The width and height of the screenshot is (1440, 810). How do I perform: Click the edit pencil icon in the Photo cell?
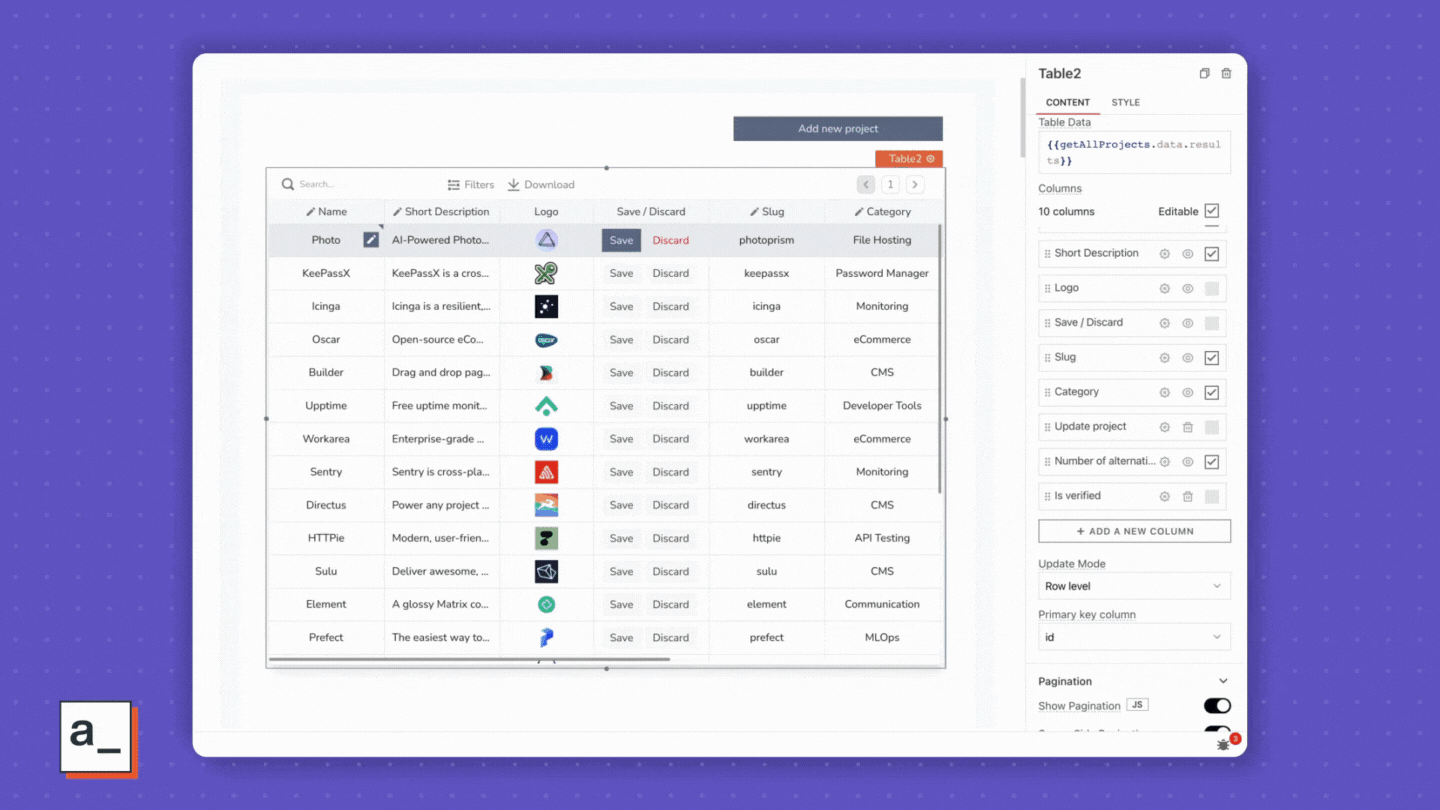click(x=371, y=240)
